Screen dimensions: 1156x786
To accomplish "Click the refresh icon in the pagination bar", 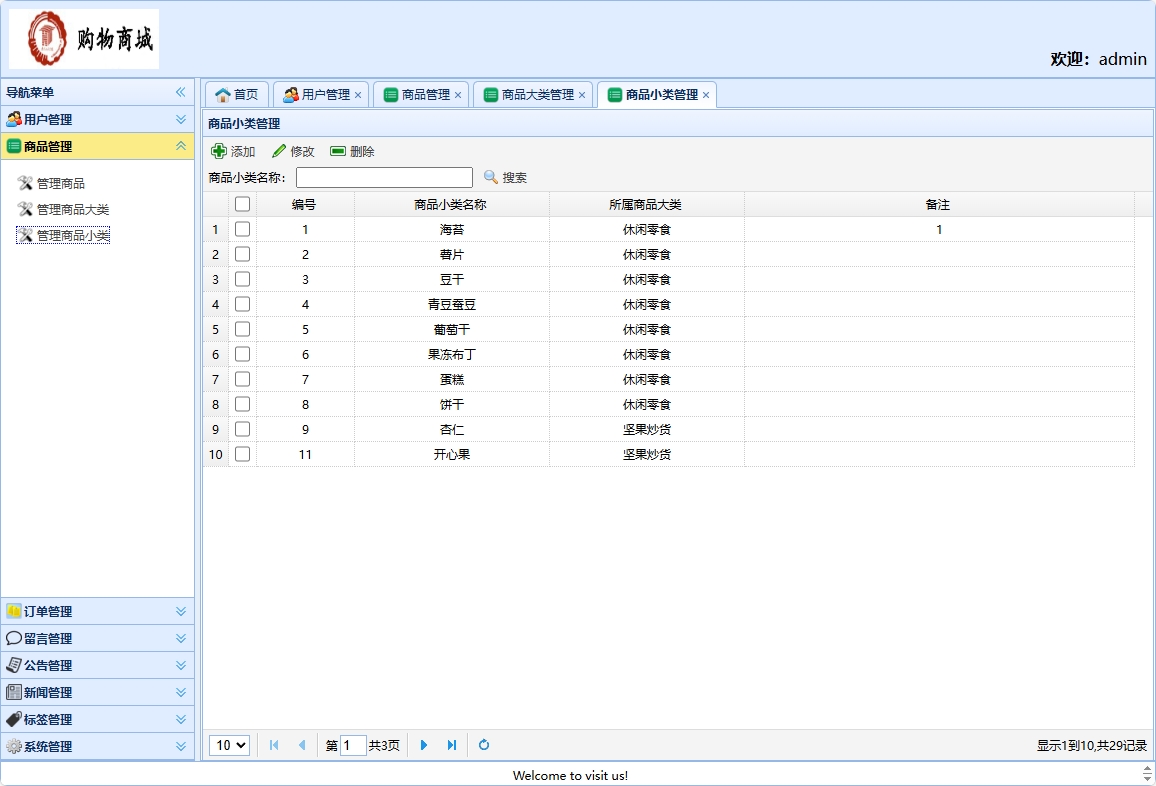I will pos(483,745).
